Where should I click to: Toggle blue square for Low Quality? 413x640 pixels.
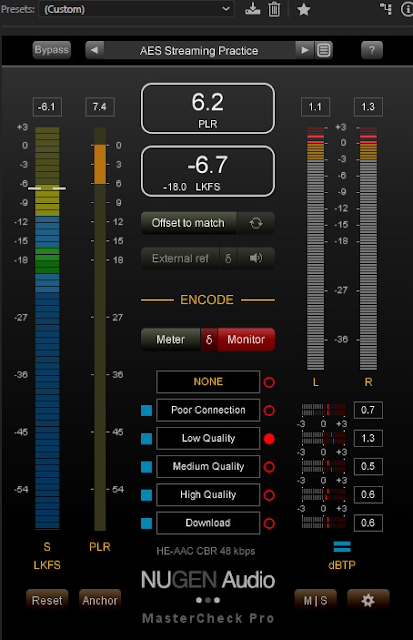147,438
